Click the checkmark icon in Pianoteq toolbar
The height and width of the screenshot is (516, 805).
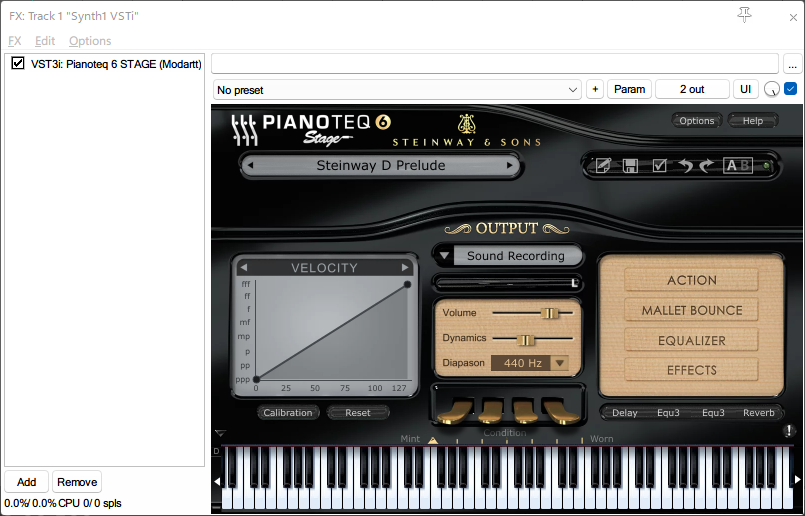point(659,166)
